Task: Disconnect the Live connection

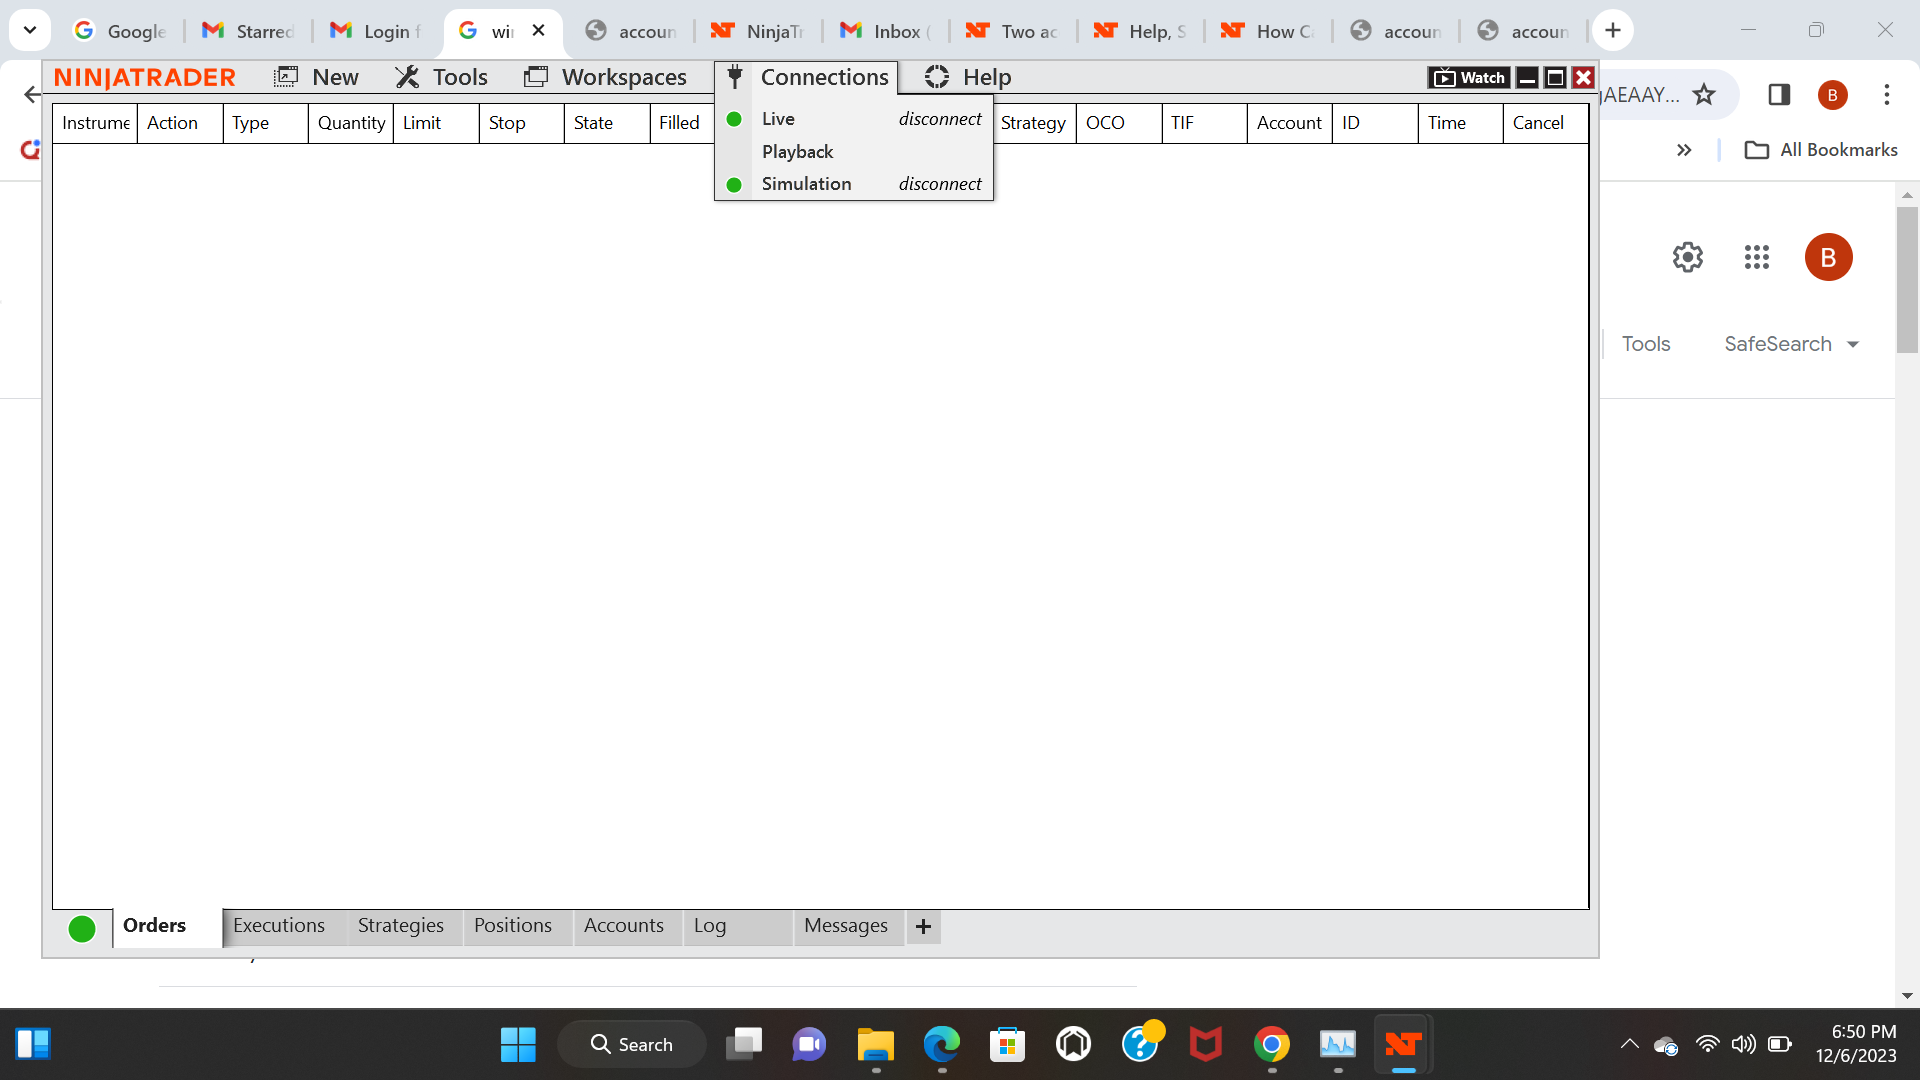Action: tap(939, 119)
